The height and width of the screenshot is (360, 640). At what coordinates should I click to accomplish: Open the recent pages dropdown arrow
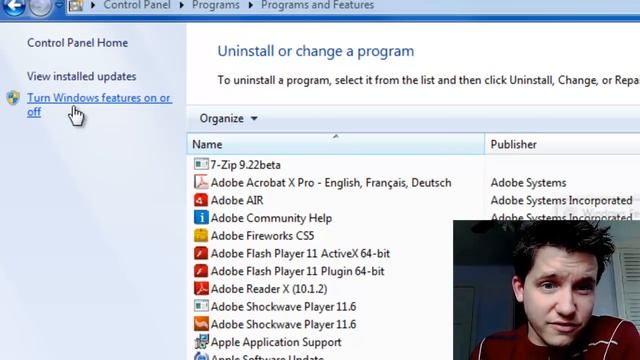[59, 5]
